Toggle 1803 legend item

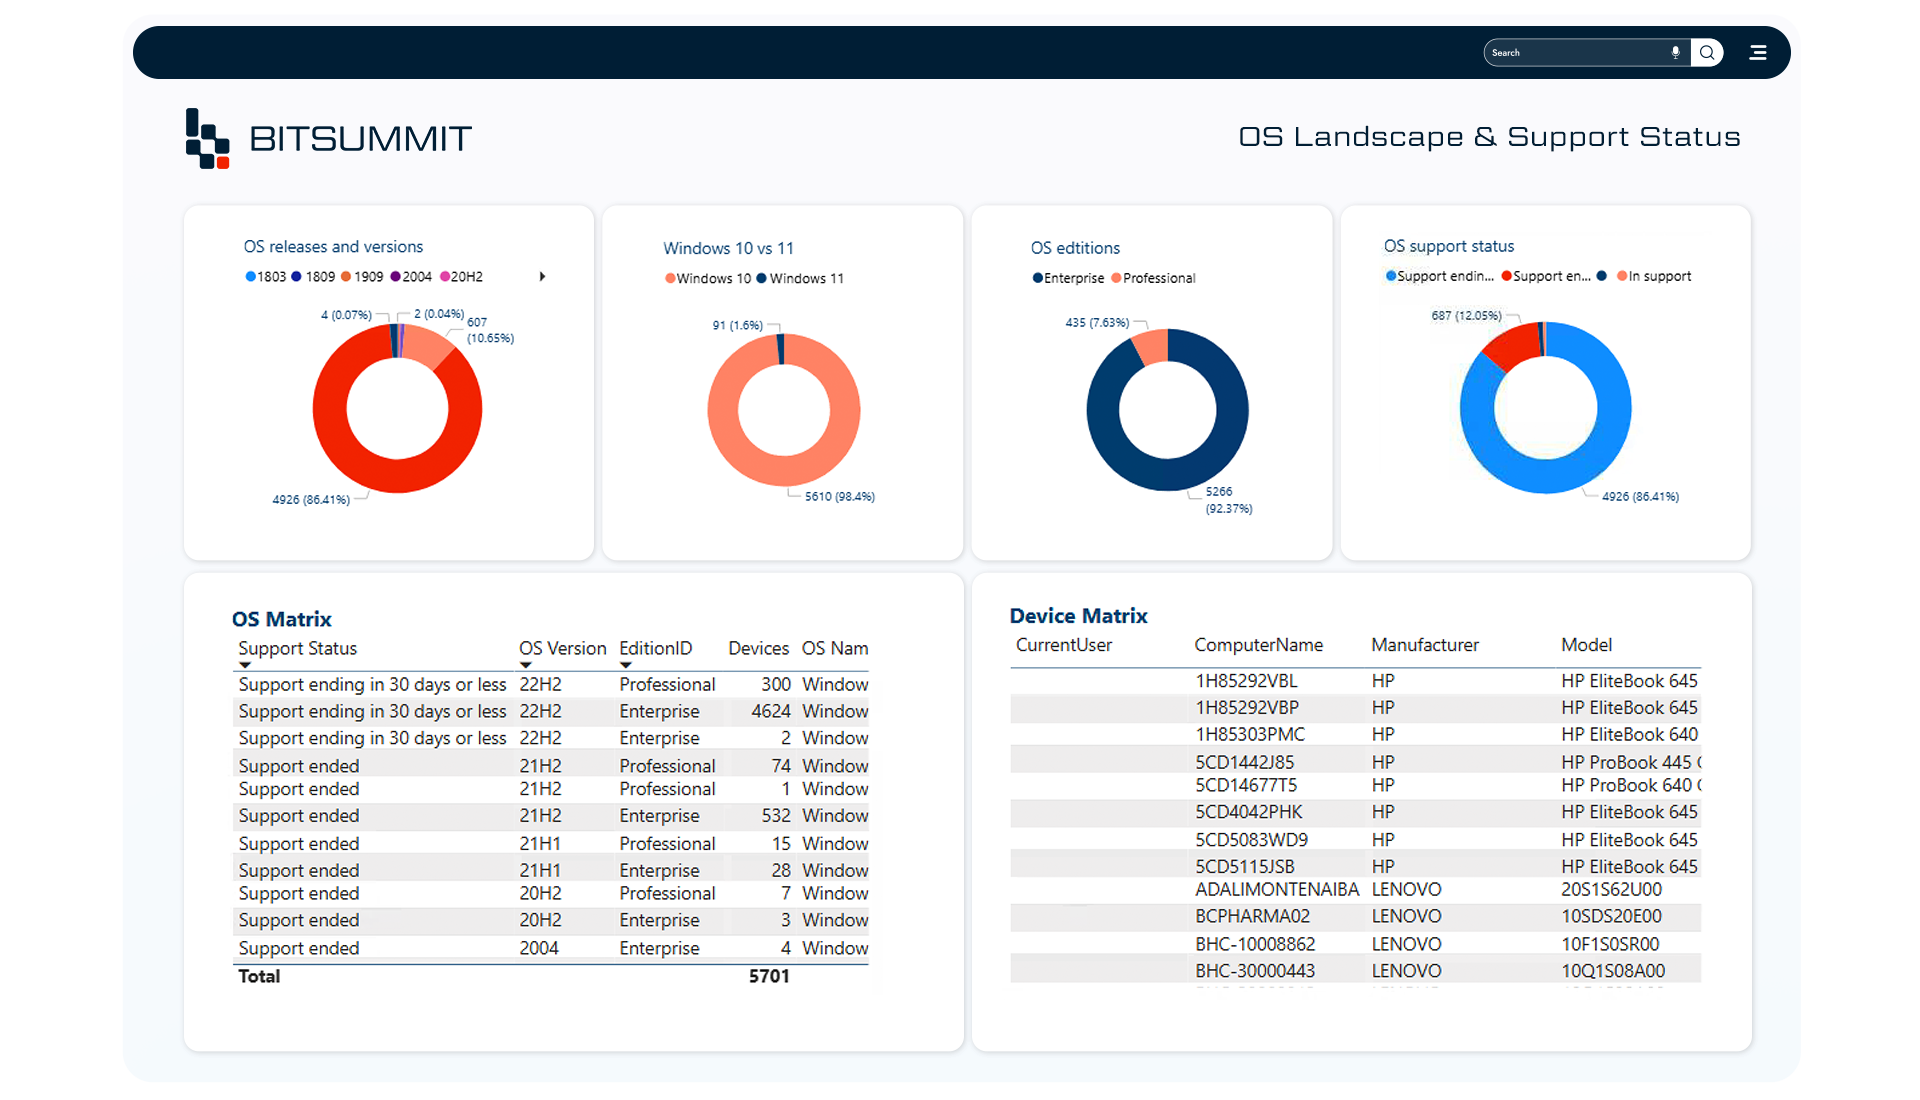tap(265, 277)
